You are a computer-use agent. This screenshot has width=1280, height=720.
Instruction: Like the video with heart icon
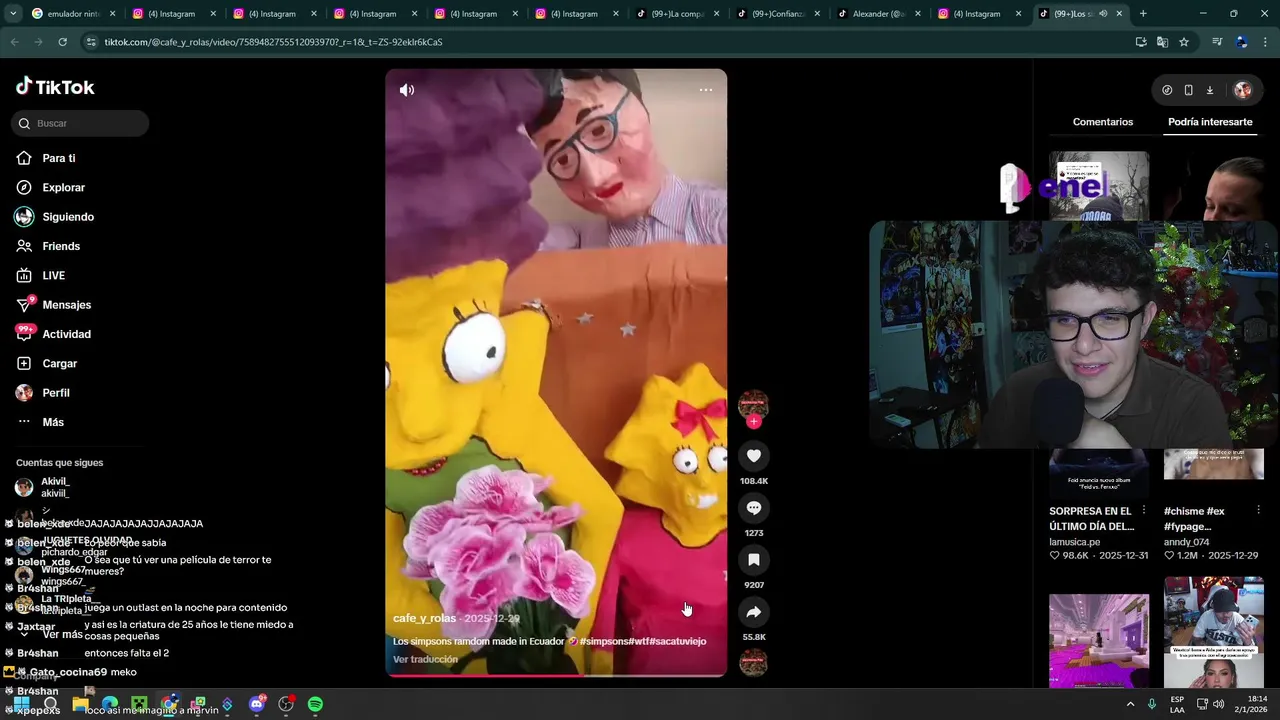(754, 456)
